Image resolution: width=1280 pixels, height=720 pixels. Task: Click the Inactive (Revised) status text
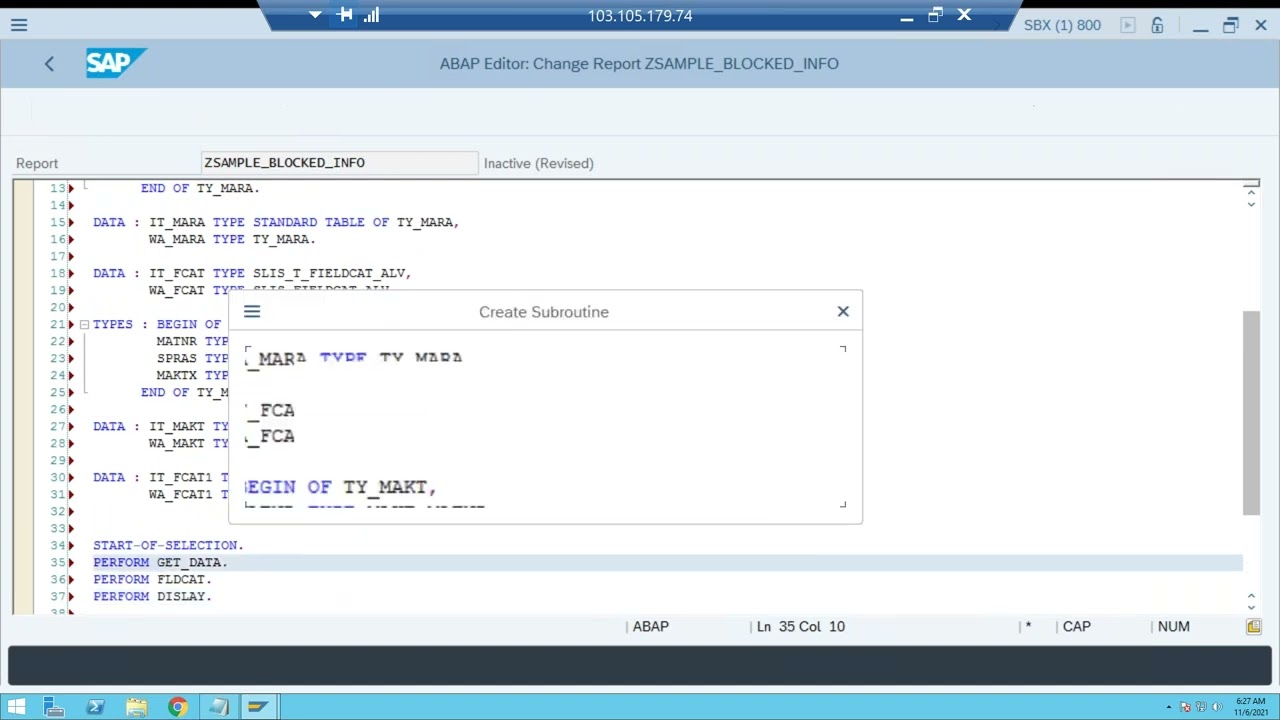tap(538, 163)
